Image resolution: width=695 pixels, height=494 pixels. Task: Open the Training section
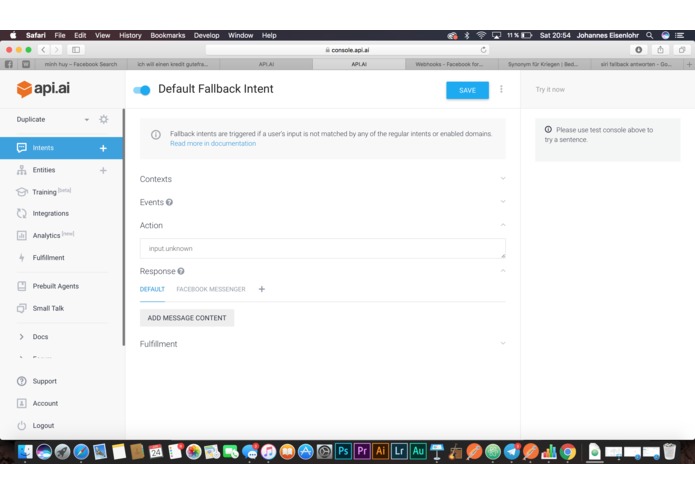tap(44, 192)
